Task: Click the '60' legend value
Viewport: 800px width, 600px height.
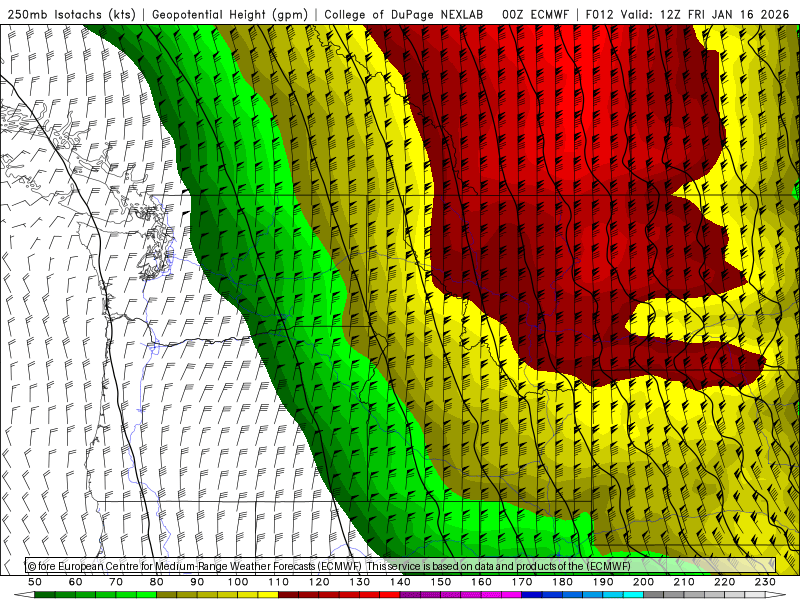Action: pos(75,582)
